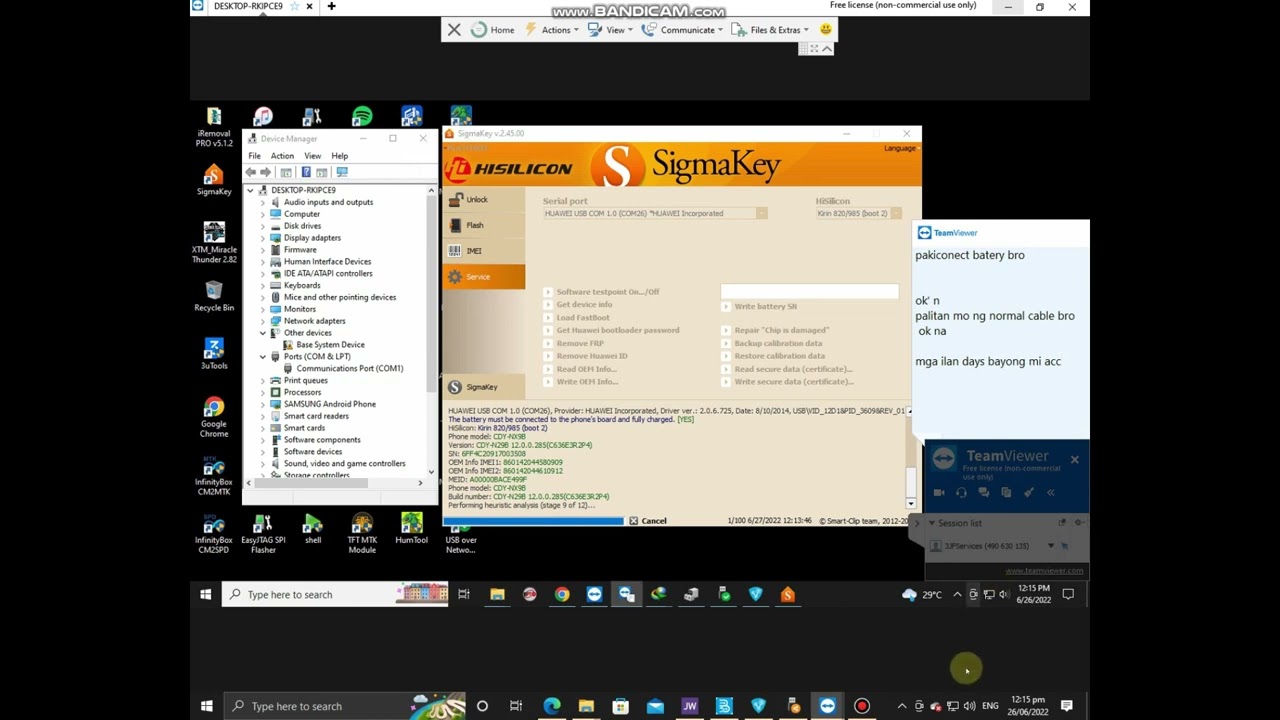Viewport: 1280px width, 720px height.
Task: Select the shell desktop shortcut
Action: [x=313, y=529]
